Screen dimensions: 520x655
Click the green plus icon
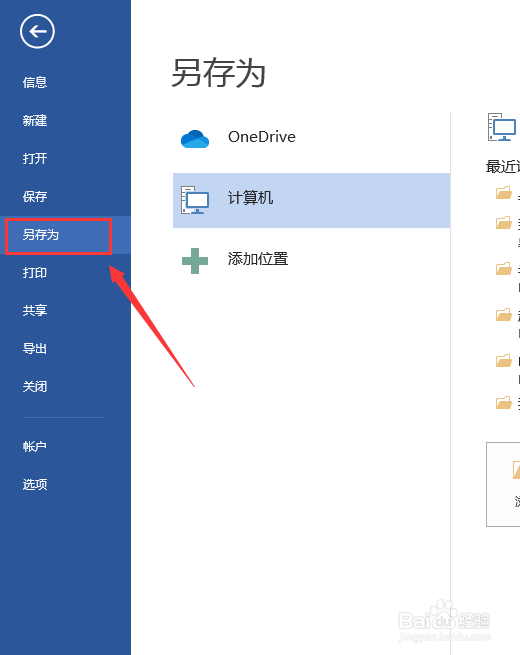pos(195,261)
